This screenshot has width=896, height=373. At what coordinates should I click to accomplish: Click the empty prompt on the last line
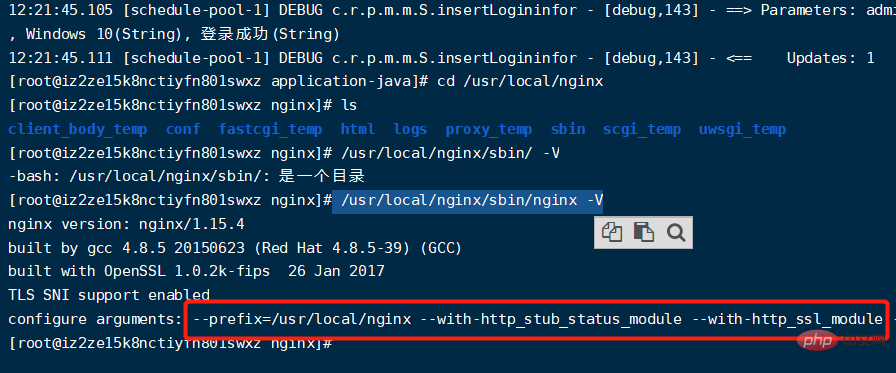tap(170, 344)
